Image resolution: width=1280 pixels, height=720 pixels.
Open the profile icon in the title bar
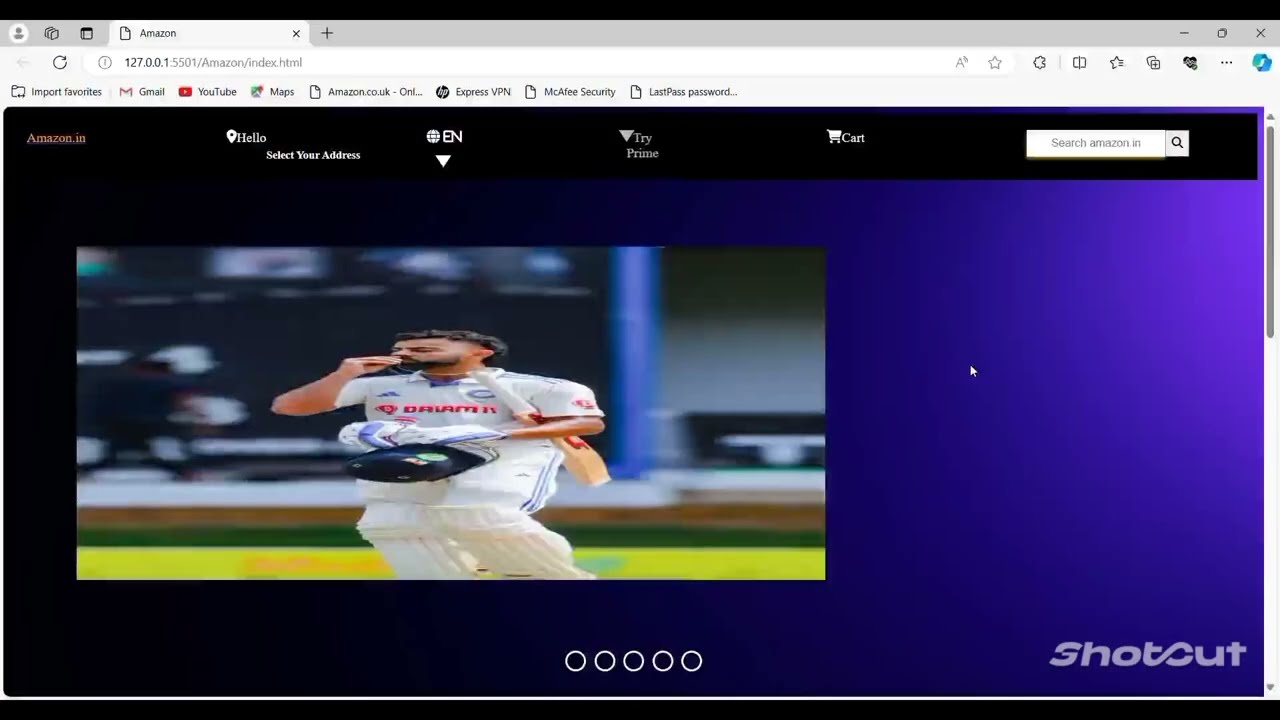click(x=18, y=33)
